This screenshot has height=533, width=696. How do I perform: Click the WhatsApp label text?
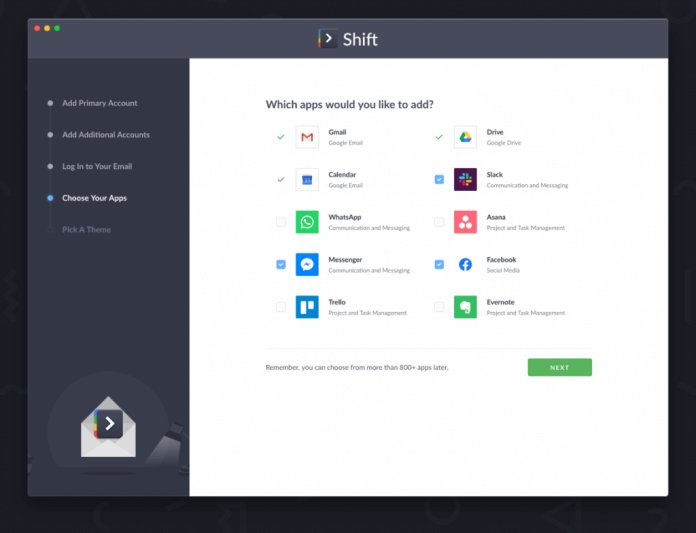(x=344, y=217)
